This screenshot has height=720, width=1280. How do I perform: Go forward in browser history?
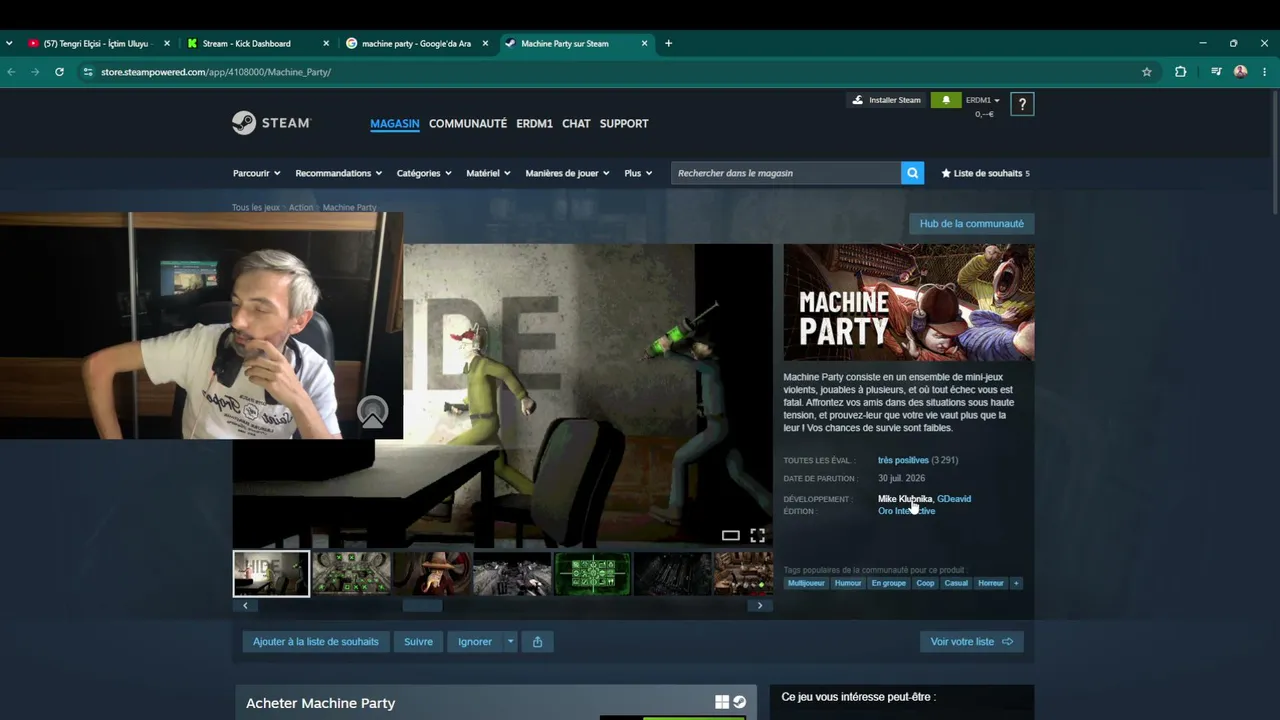tap(35, 72)
